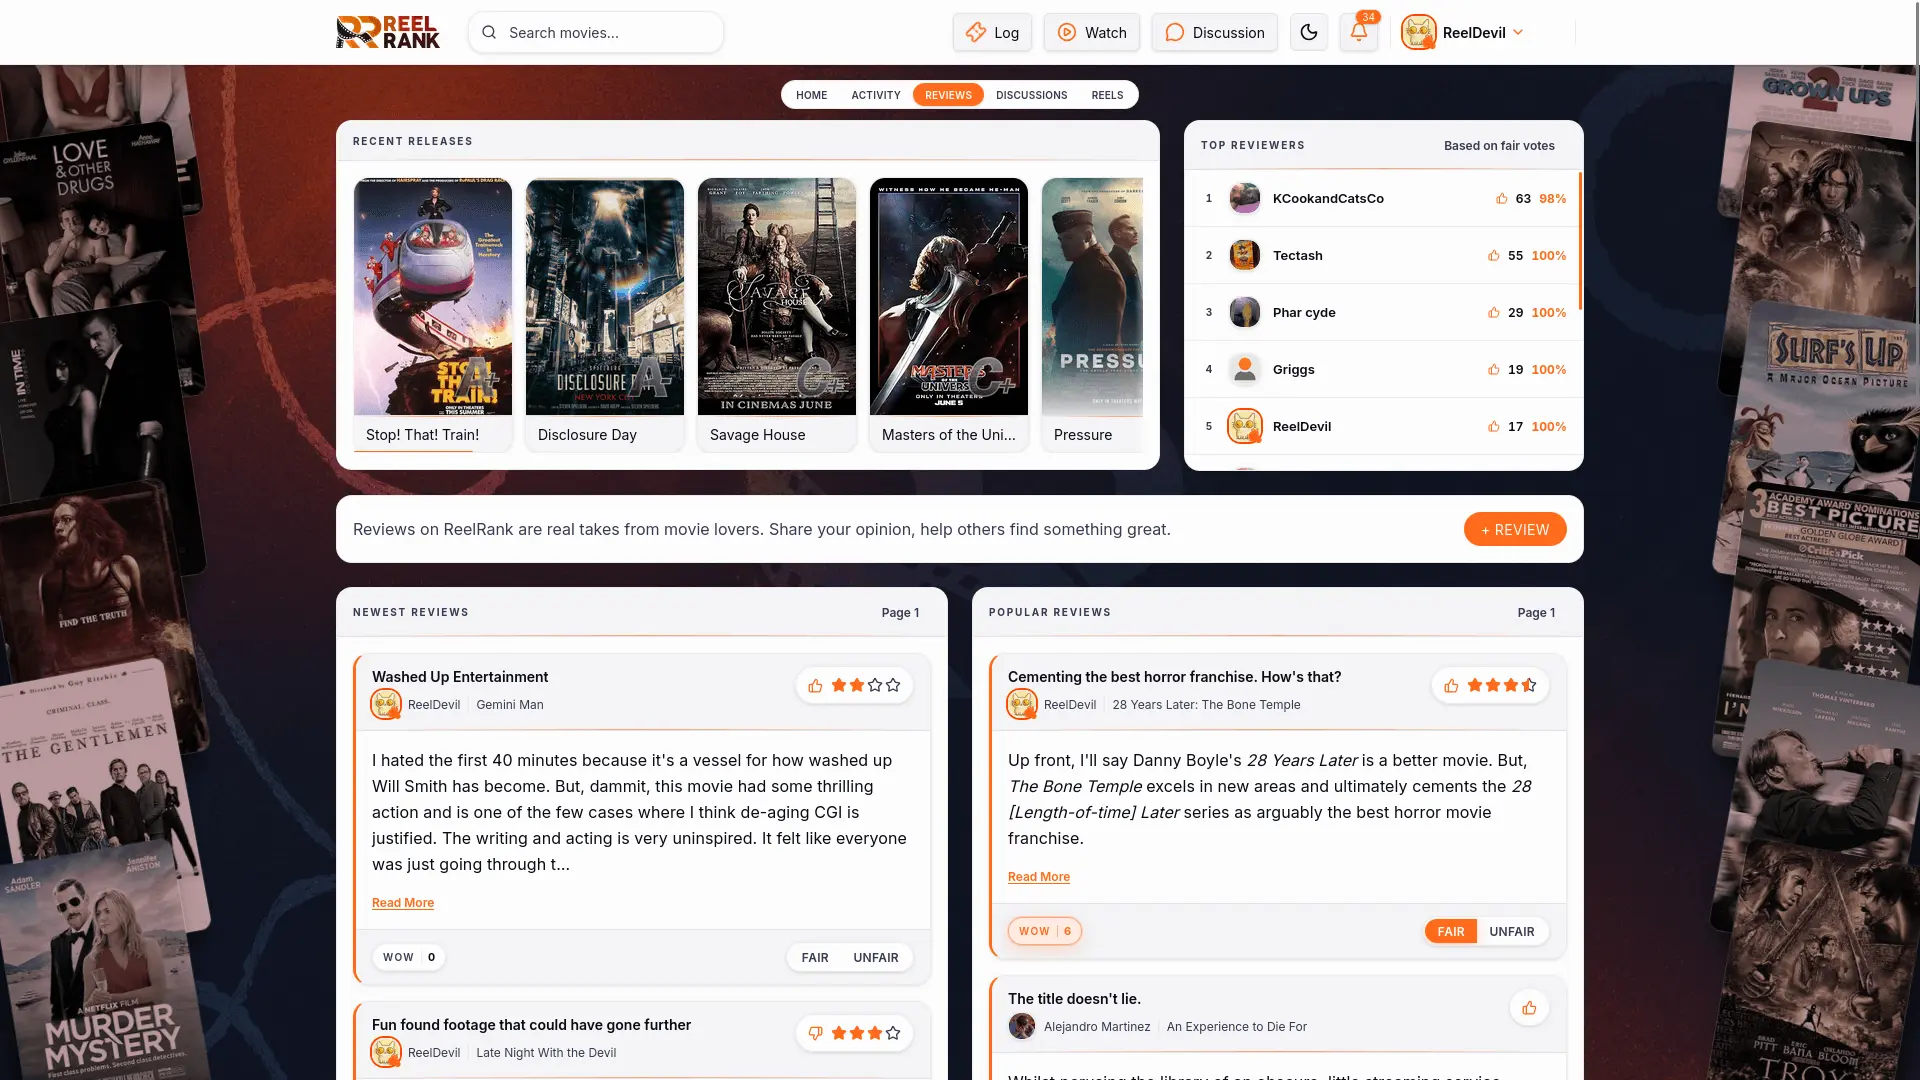
Task: Open Tectash avatar in Top Reviewers
Action: click(1245, 255)
